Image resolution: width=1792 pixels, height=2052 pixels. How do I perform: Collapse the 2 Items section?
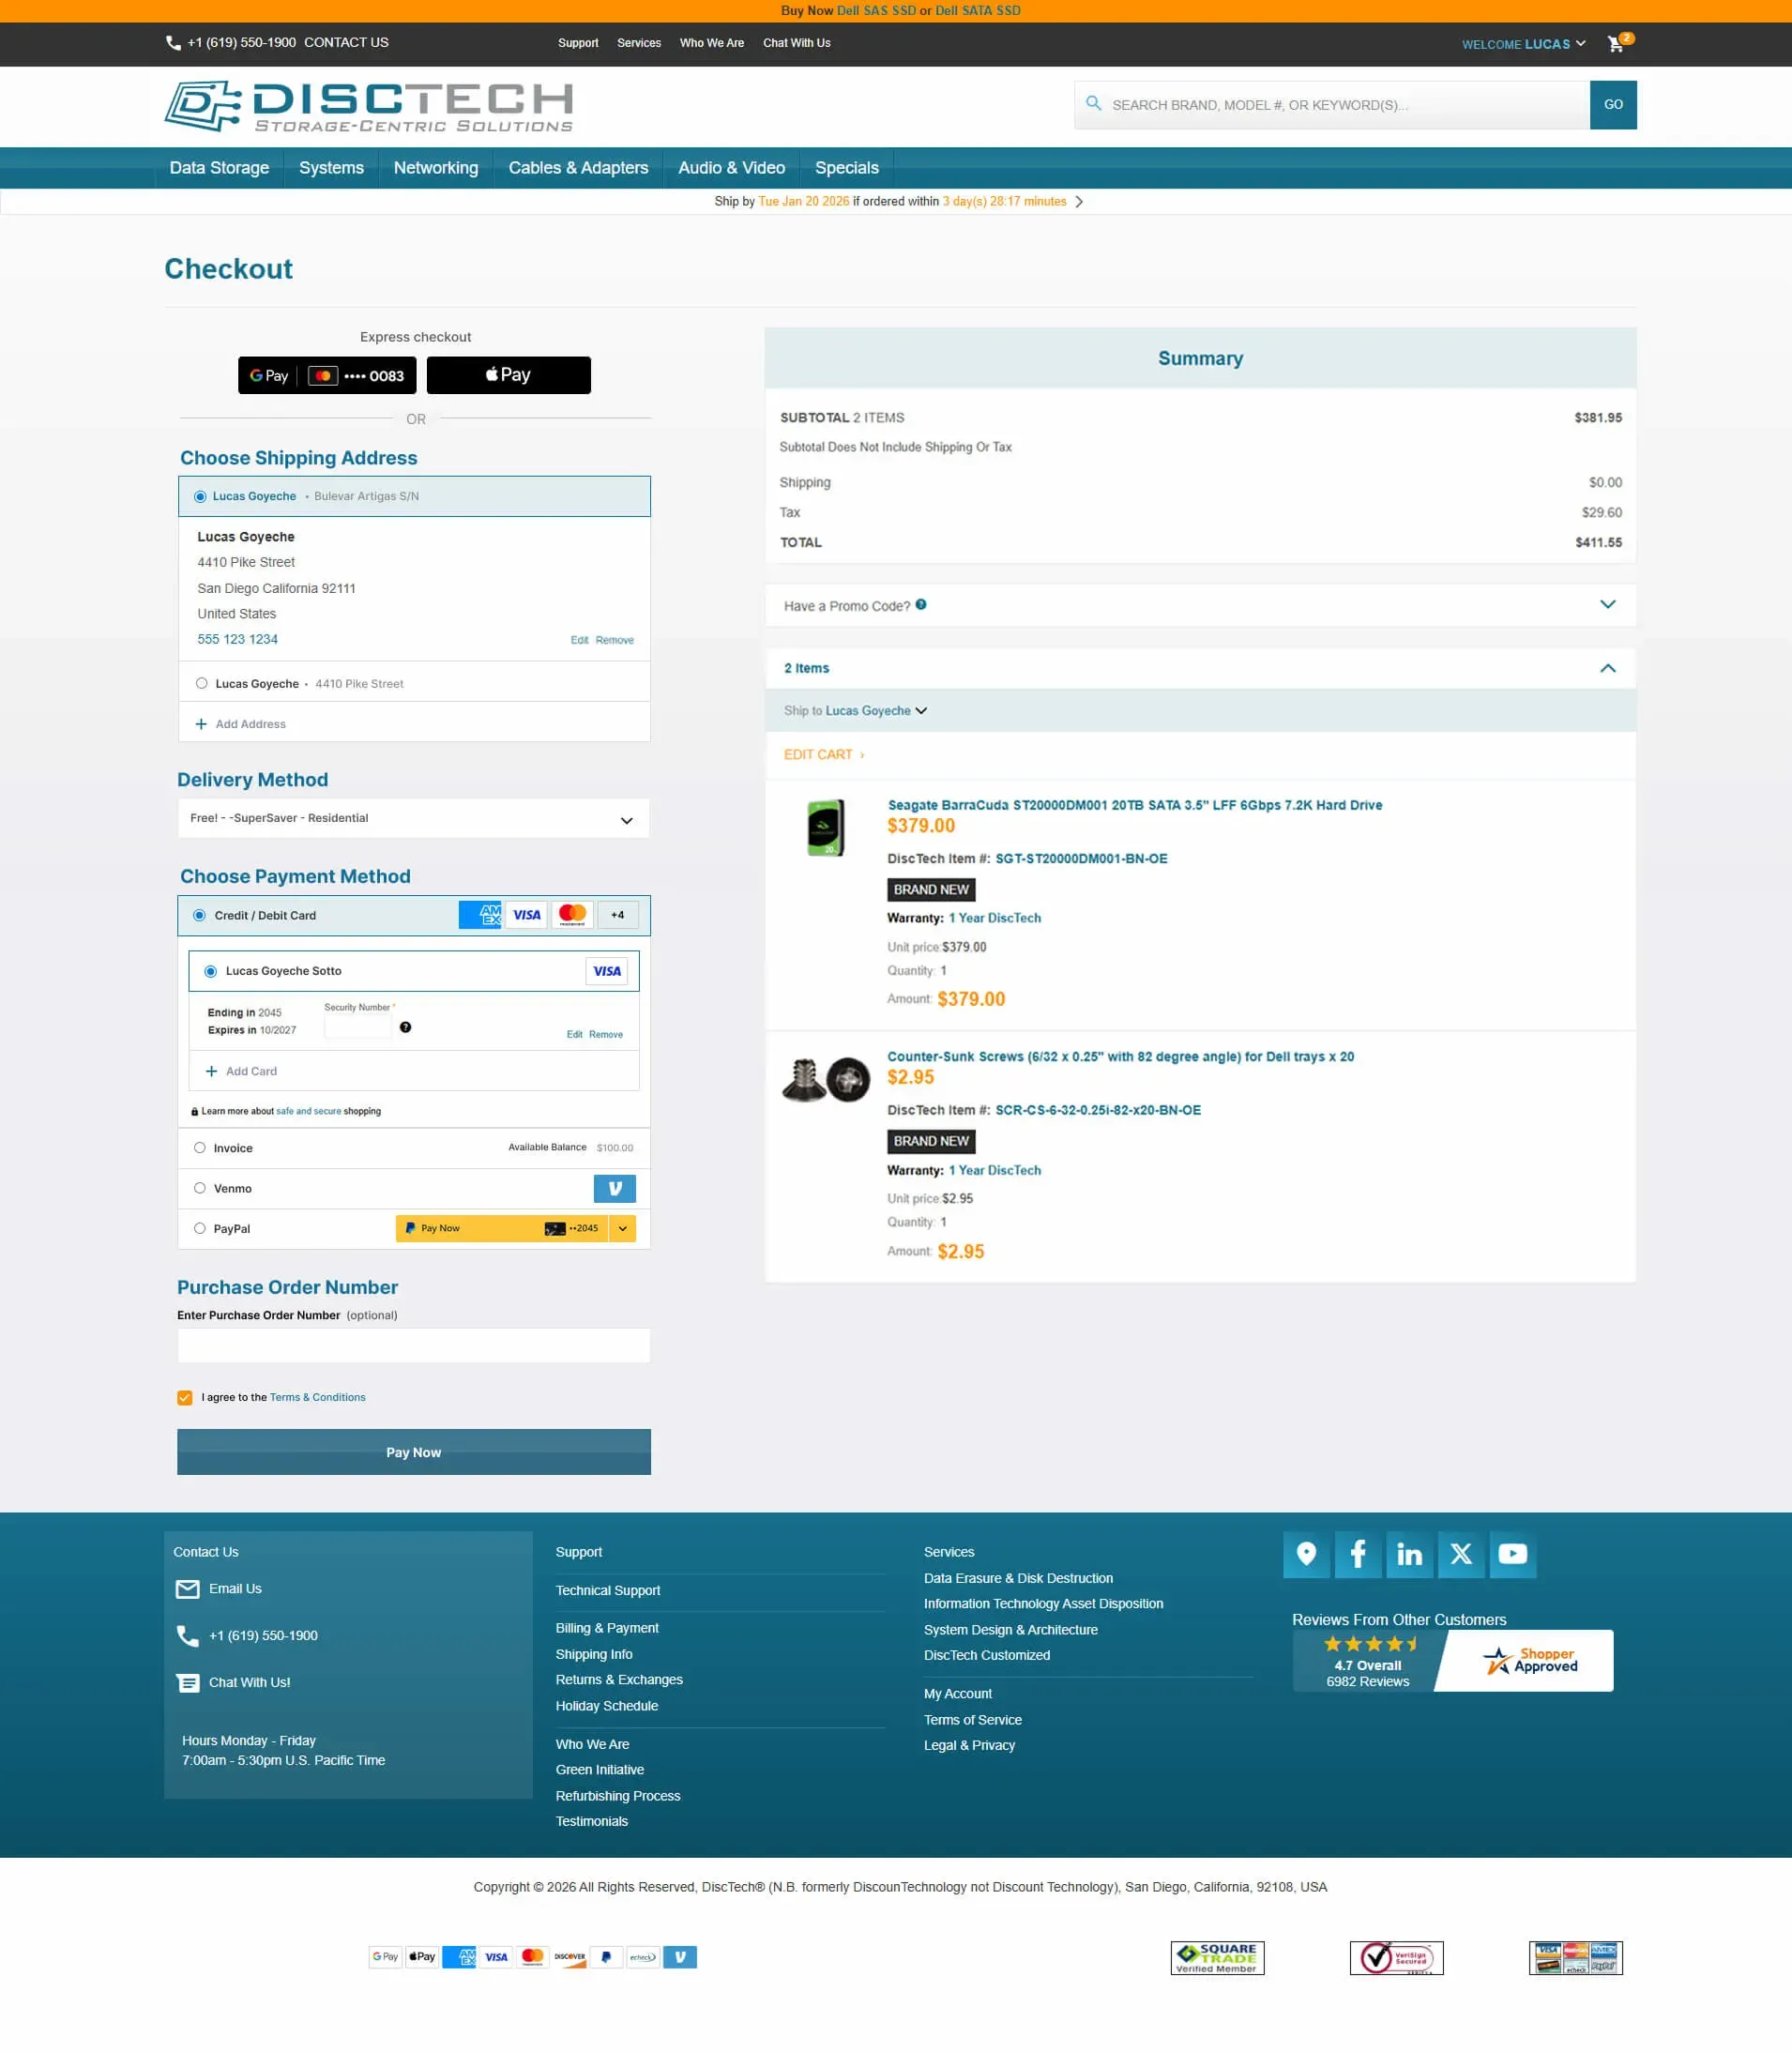[1608, 667]
